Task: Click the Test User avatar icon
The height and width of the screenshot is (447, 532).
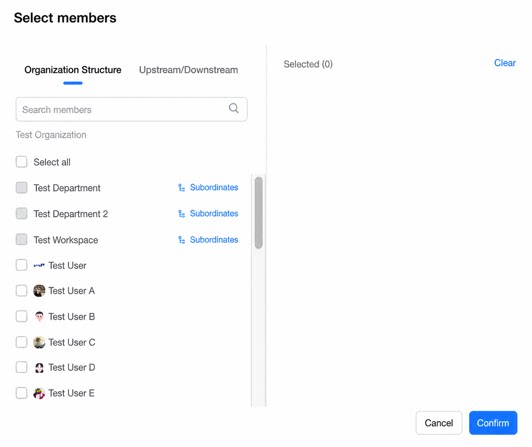Action: 39,265
